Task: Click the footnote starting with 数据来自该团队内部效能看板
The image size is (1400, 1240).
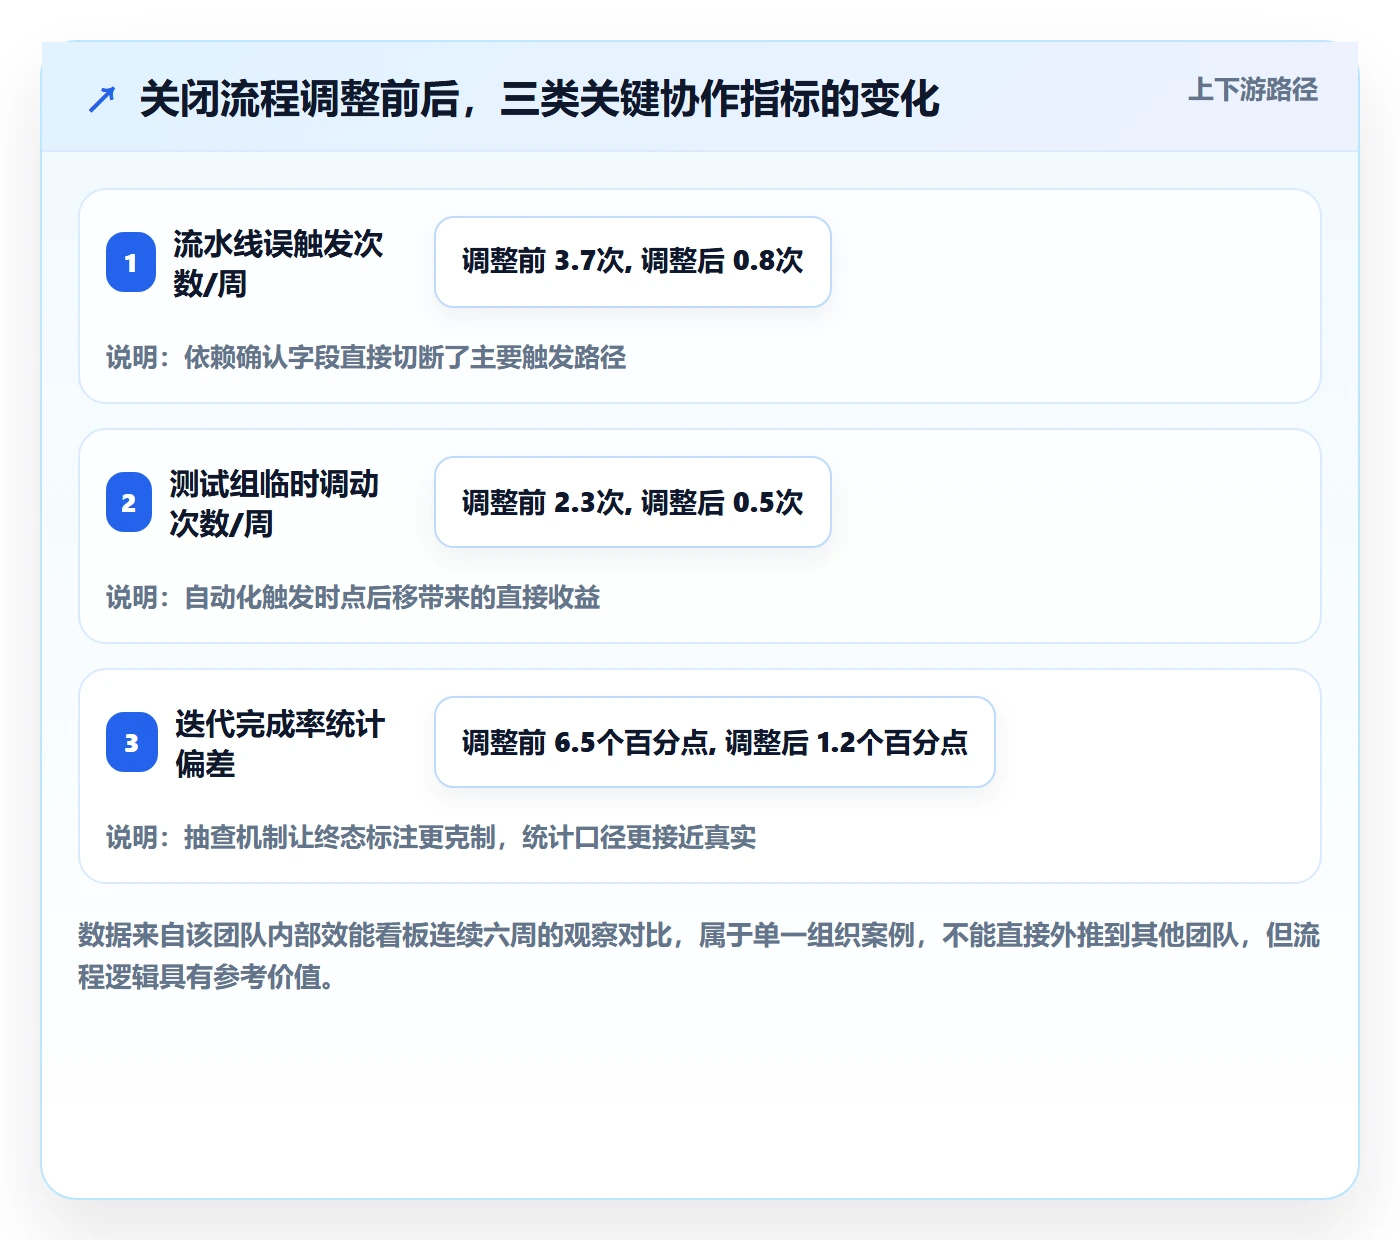Action: coord(699,956)
